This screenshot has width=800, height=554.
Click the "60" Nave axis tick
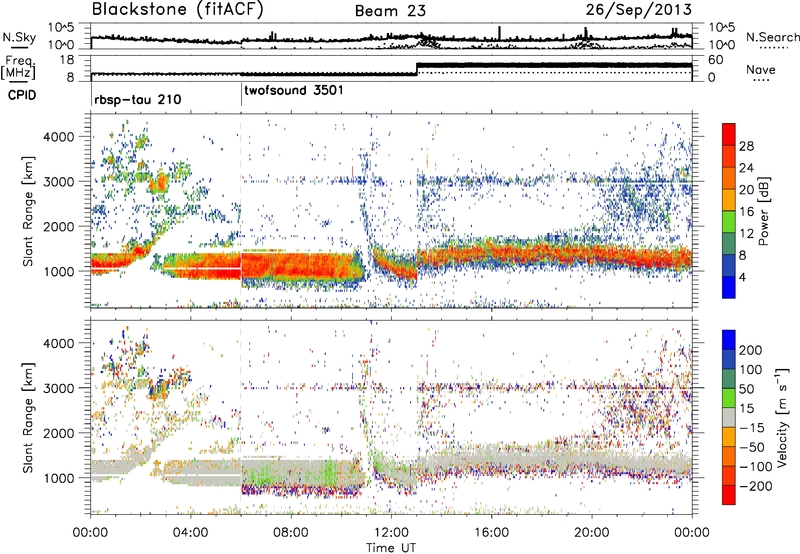pyautogui.click(x=716, y=60)
